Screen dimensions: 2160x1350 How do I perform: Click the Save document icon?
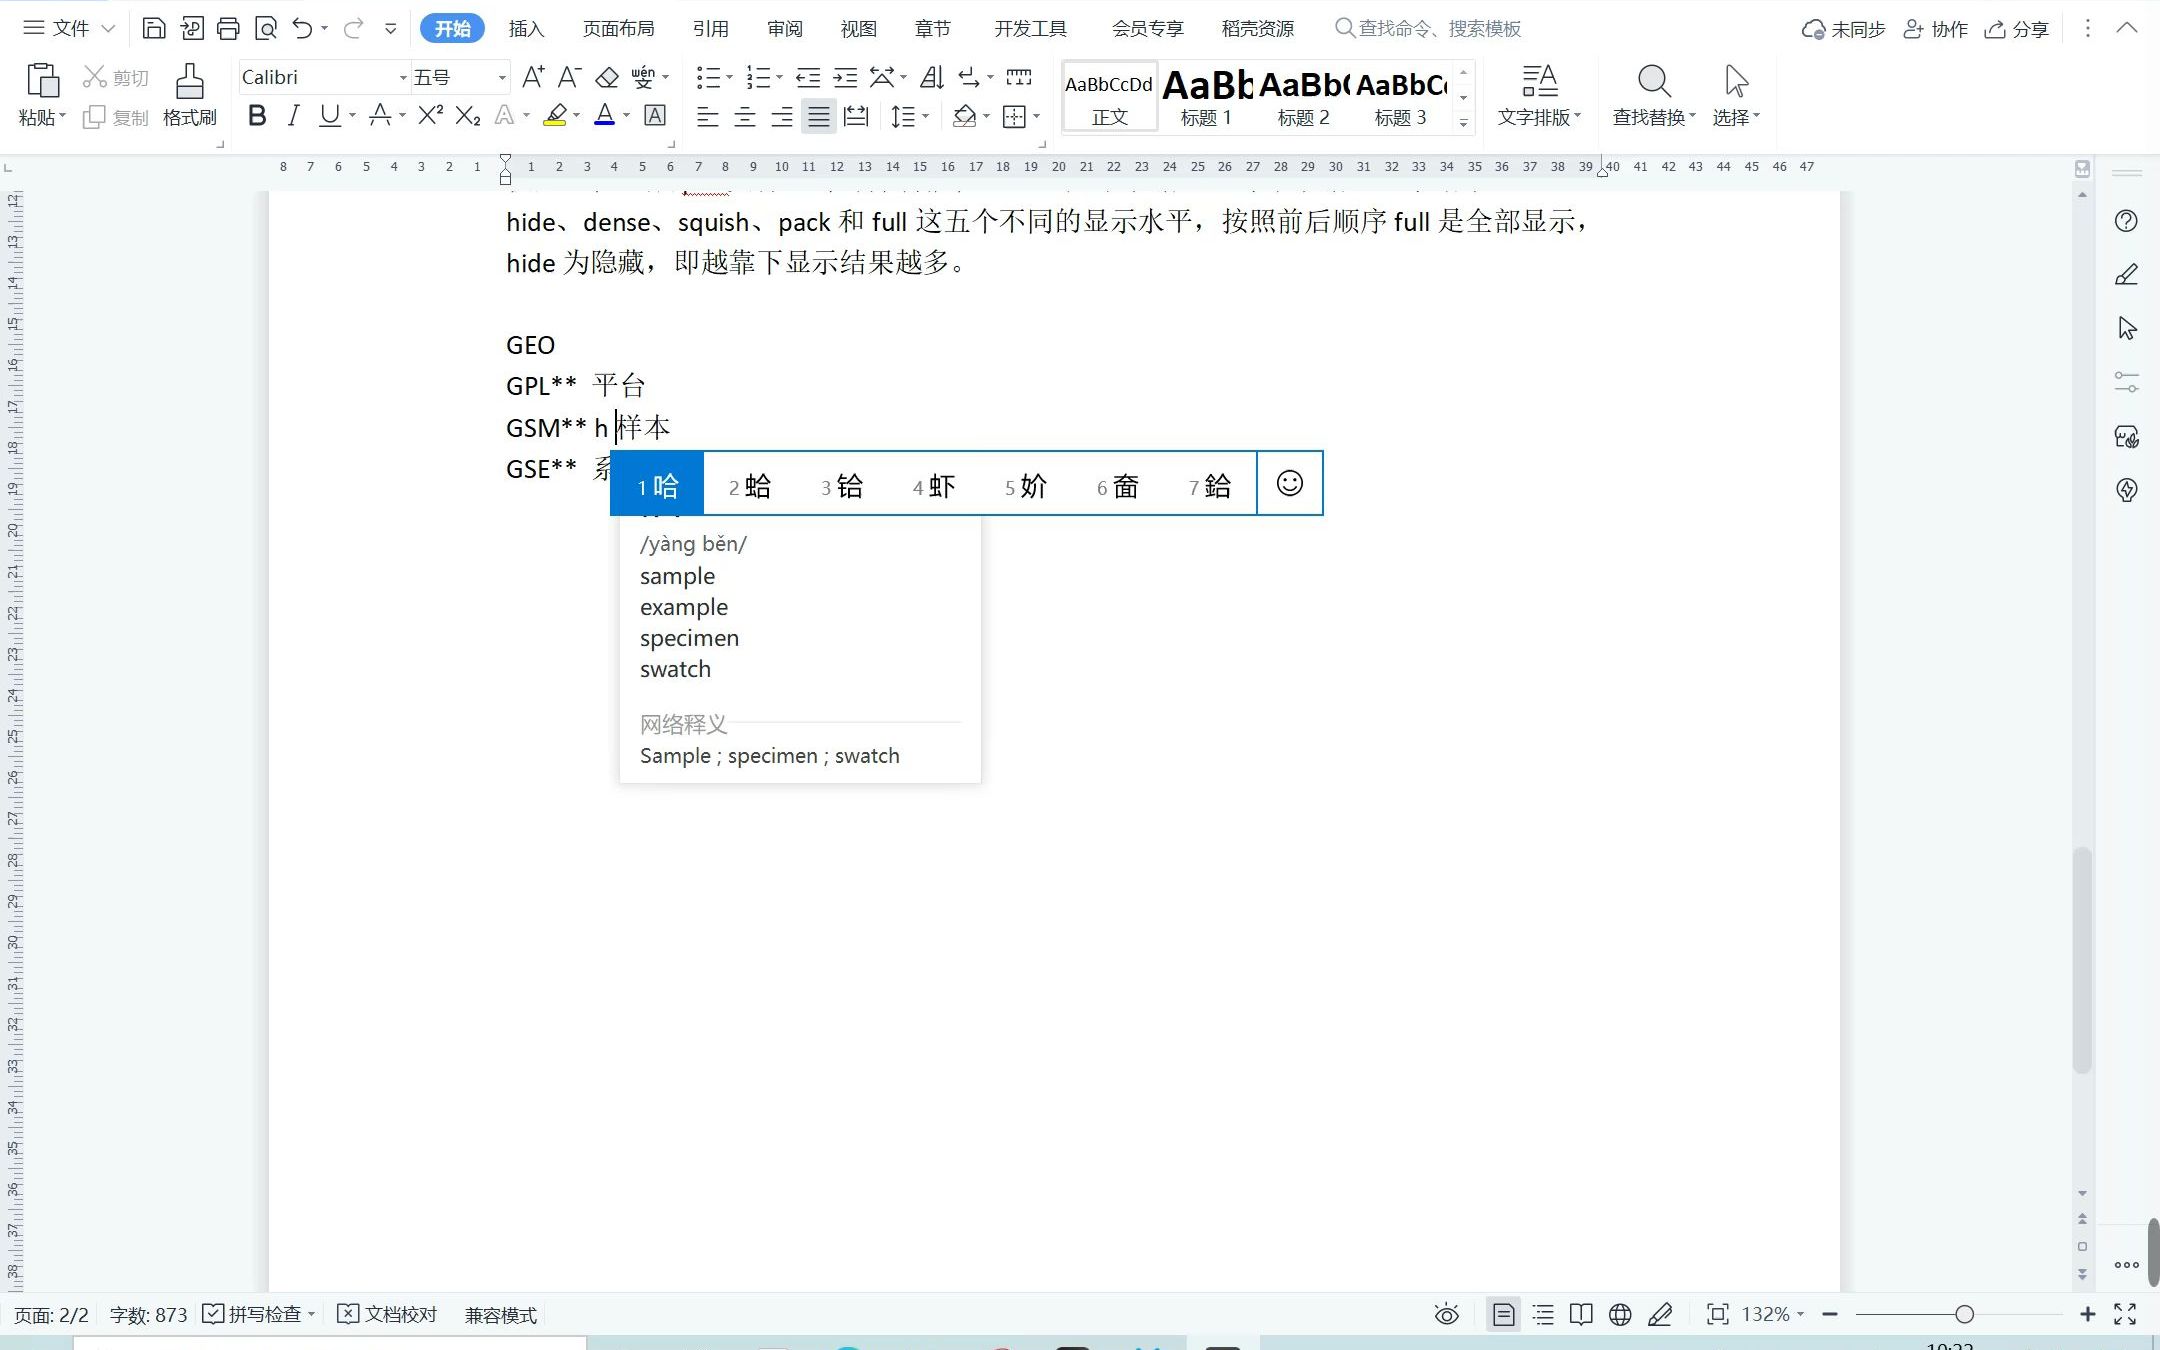[153, 28]
